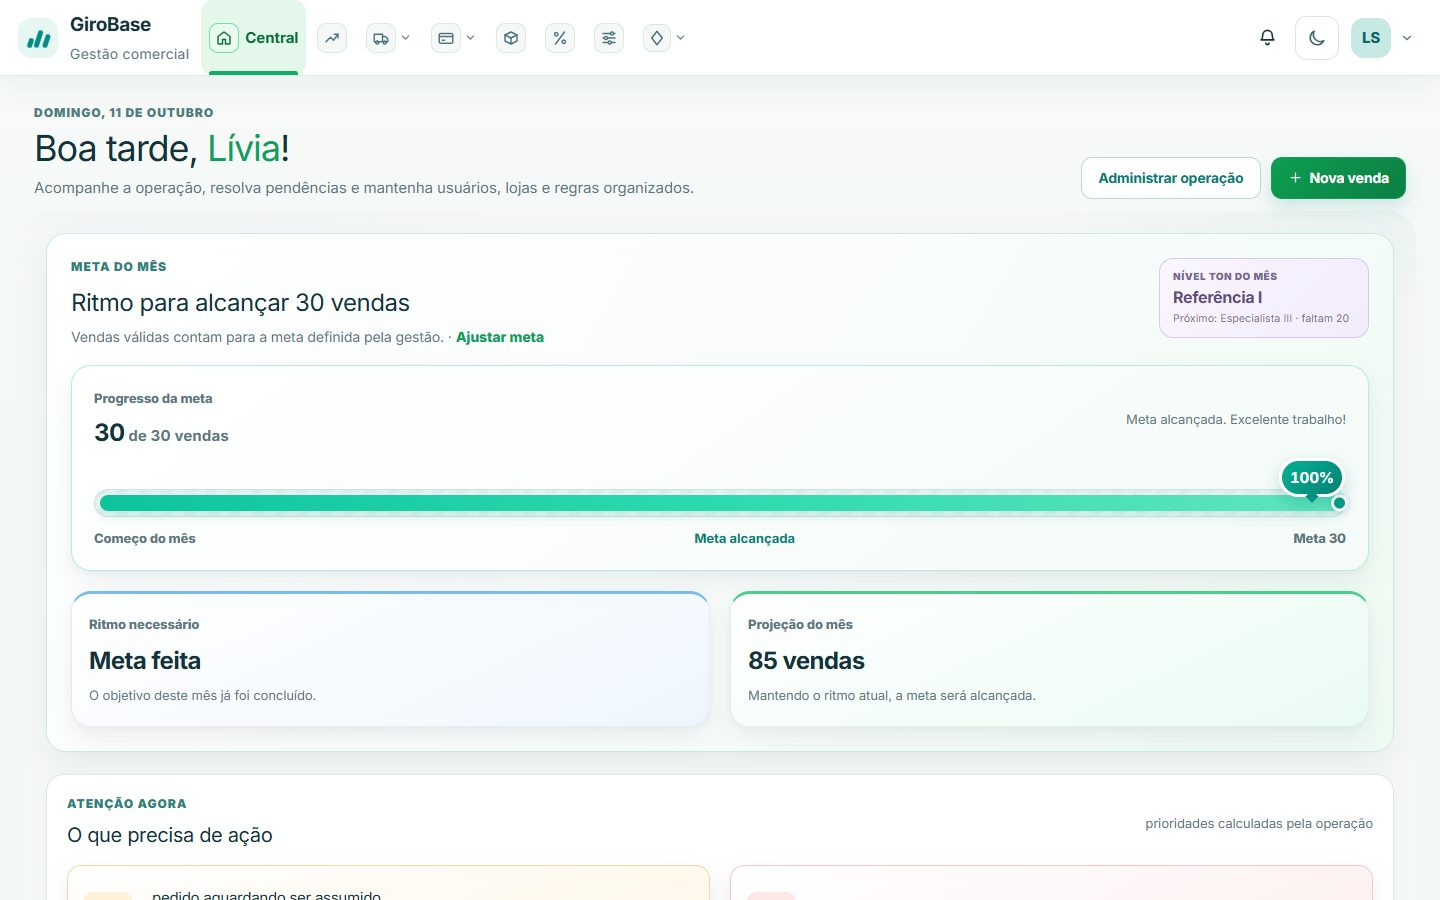Open the trending chart nav icon
Screen dimensions: 1440x900
332,38
